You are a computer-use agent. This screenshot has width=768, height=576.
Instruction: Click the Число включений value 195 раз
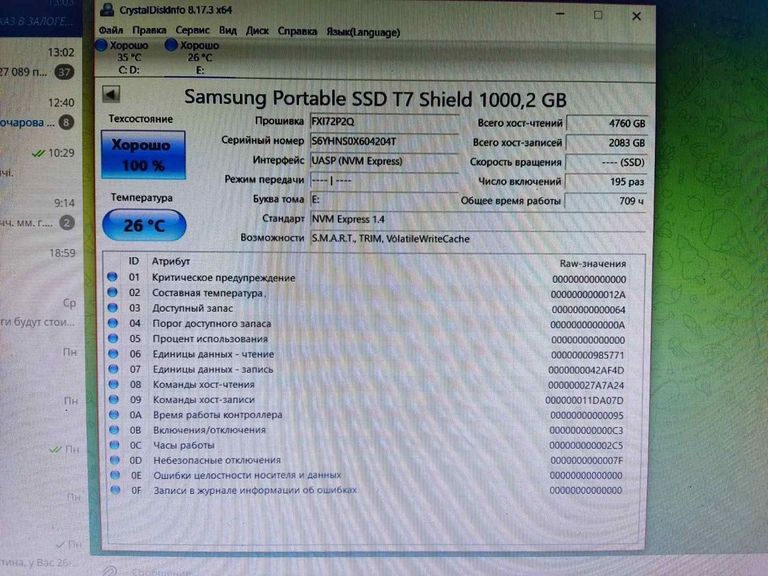coord(606,182)
